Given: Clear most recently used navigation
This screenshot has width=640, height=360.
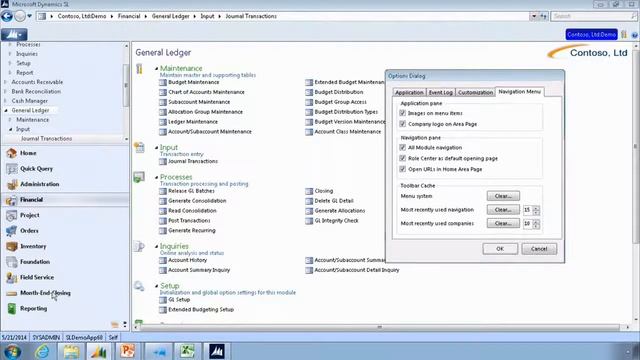Looking at the screenshot, I should (x=503, y=210).
